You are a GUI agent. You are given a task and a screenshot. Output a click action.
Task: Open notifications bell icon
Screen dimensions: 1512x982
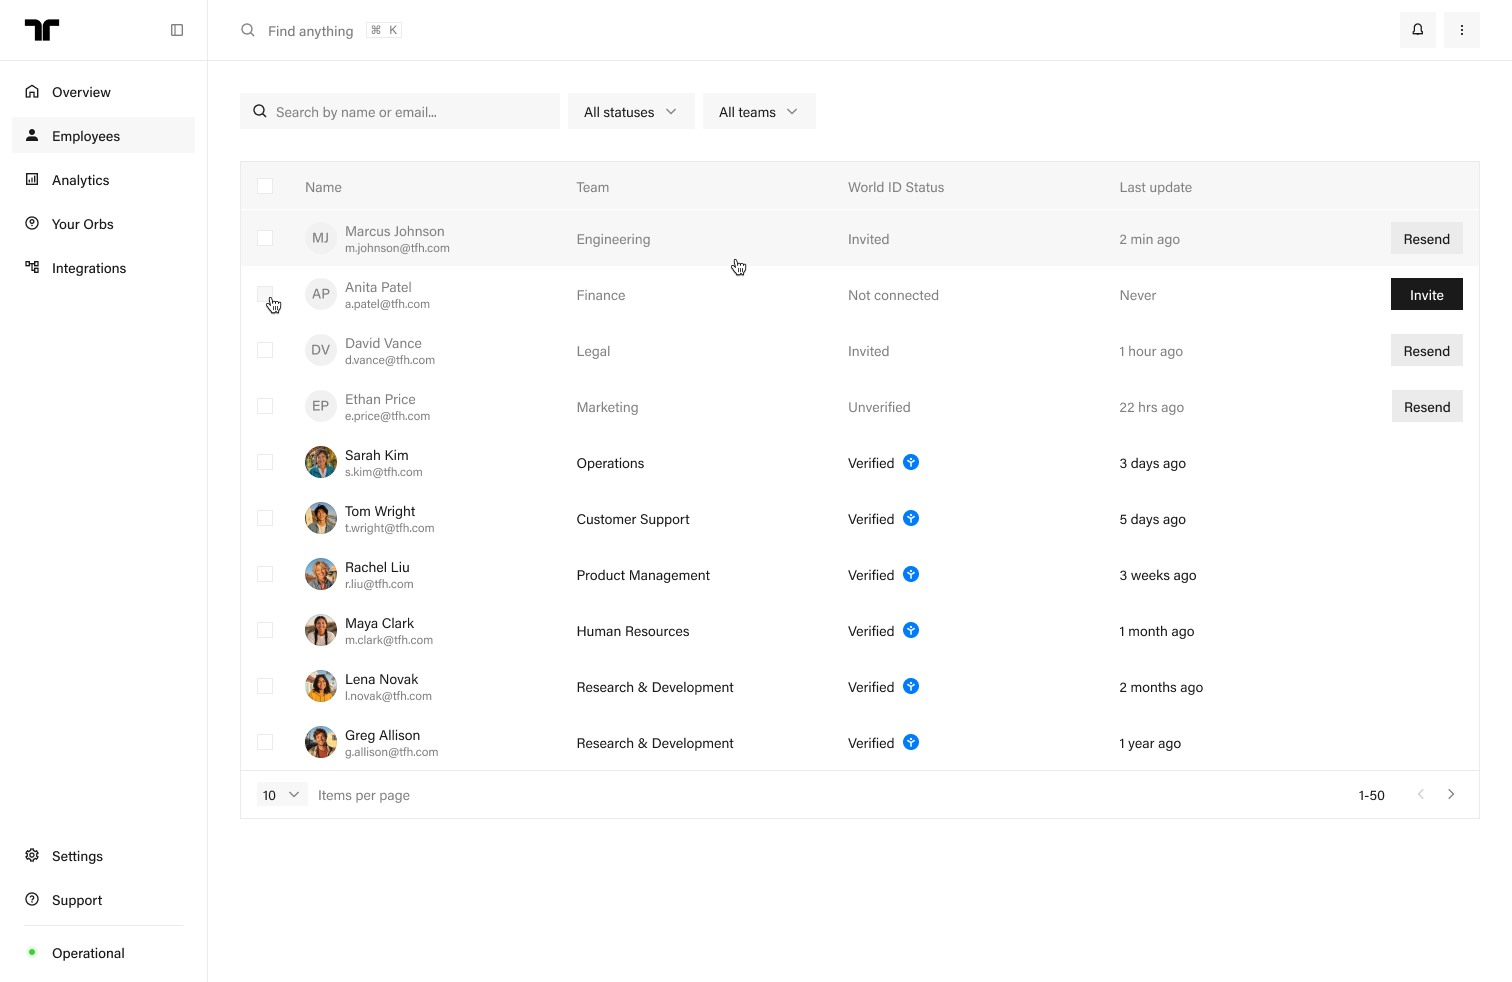[1418, 30]
